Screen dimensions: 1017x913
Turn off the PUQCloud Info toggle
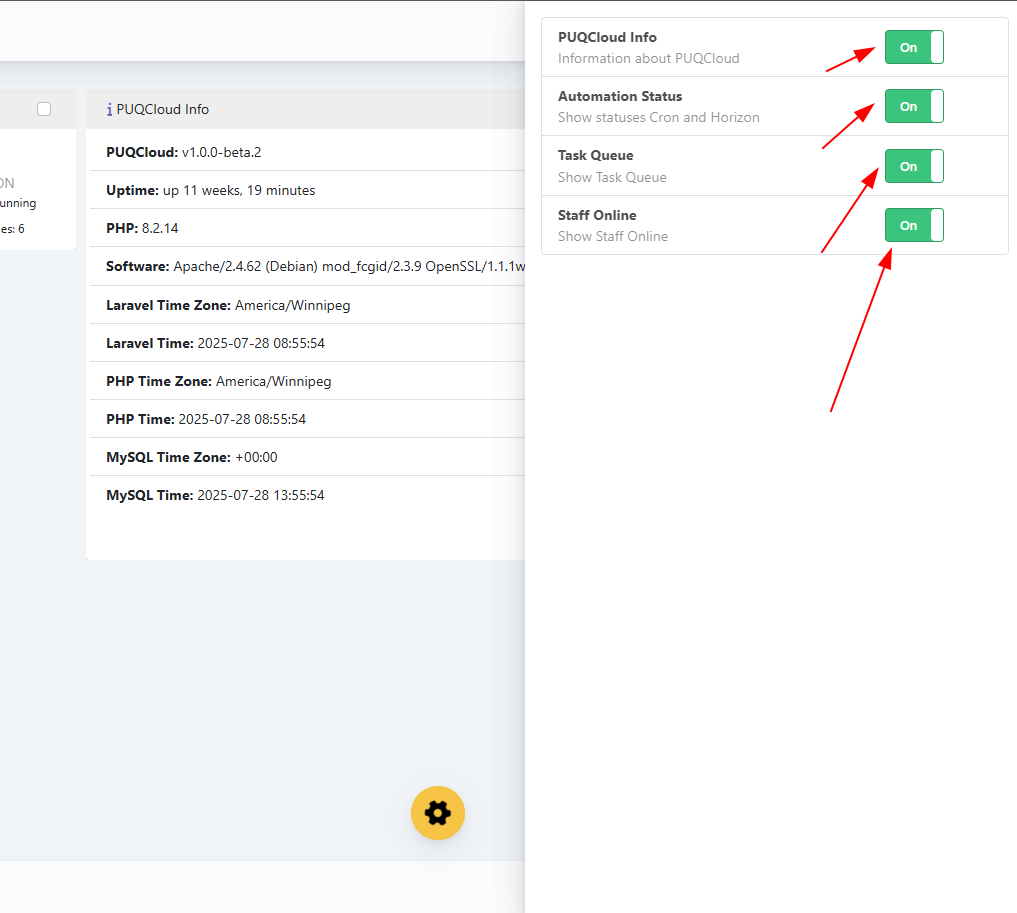[x=914, y=47]
